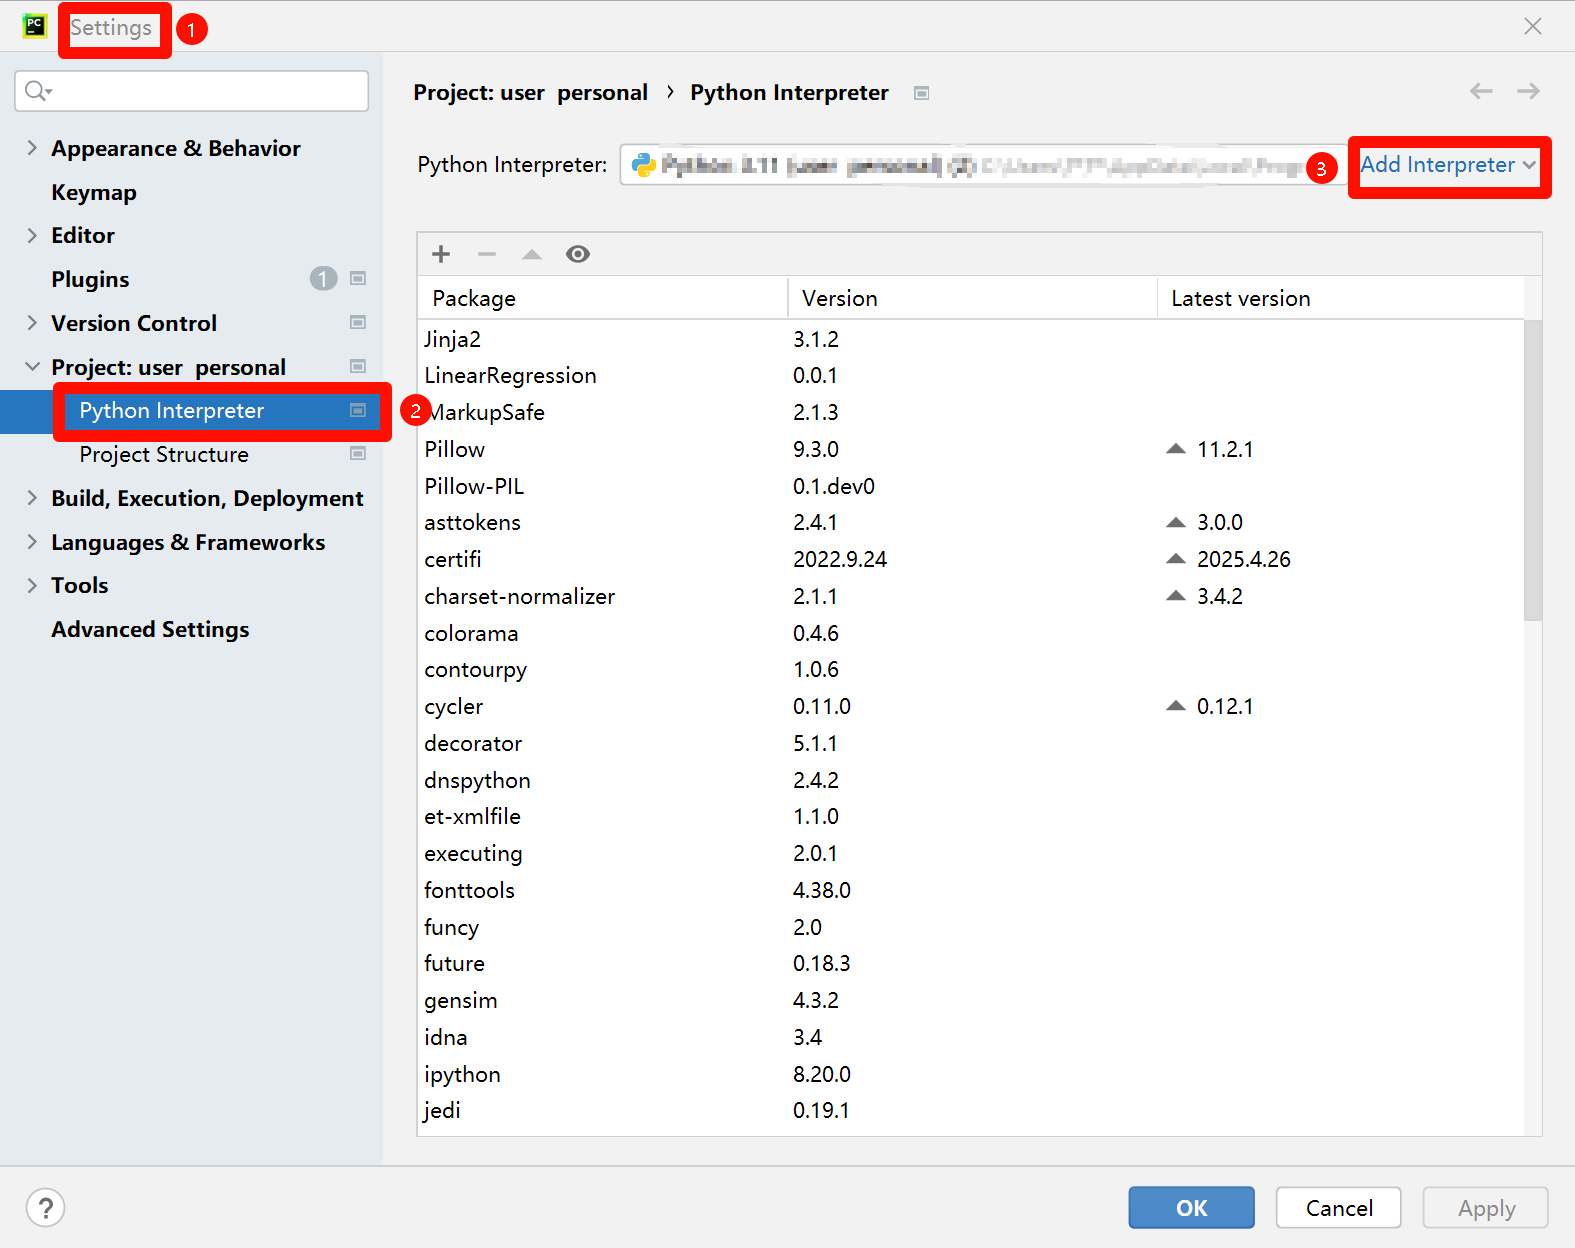Open the Python Interpreter dropdown

point(982,165)
